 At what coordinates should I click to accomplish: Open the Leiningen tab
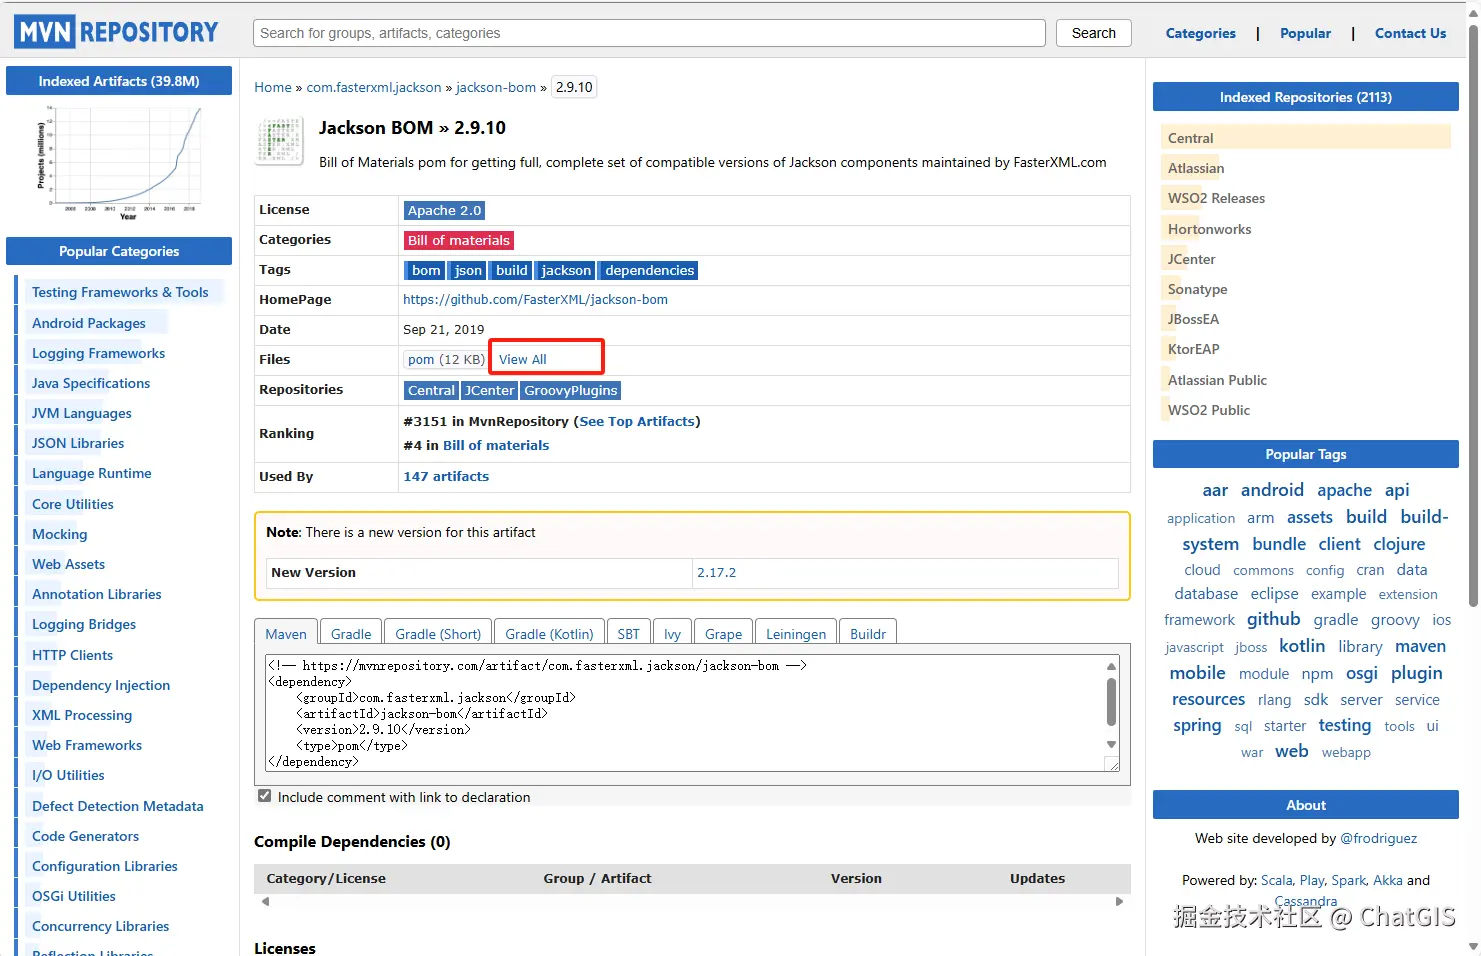[796, 633]
